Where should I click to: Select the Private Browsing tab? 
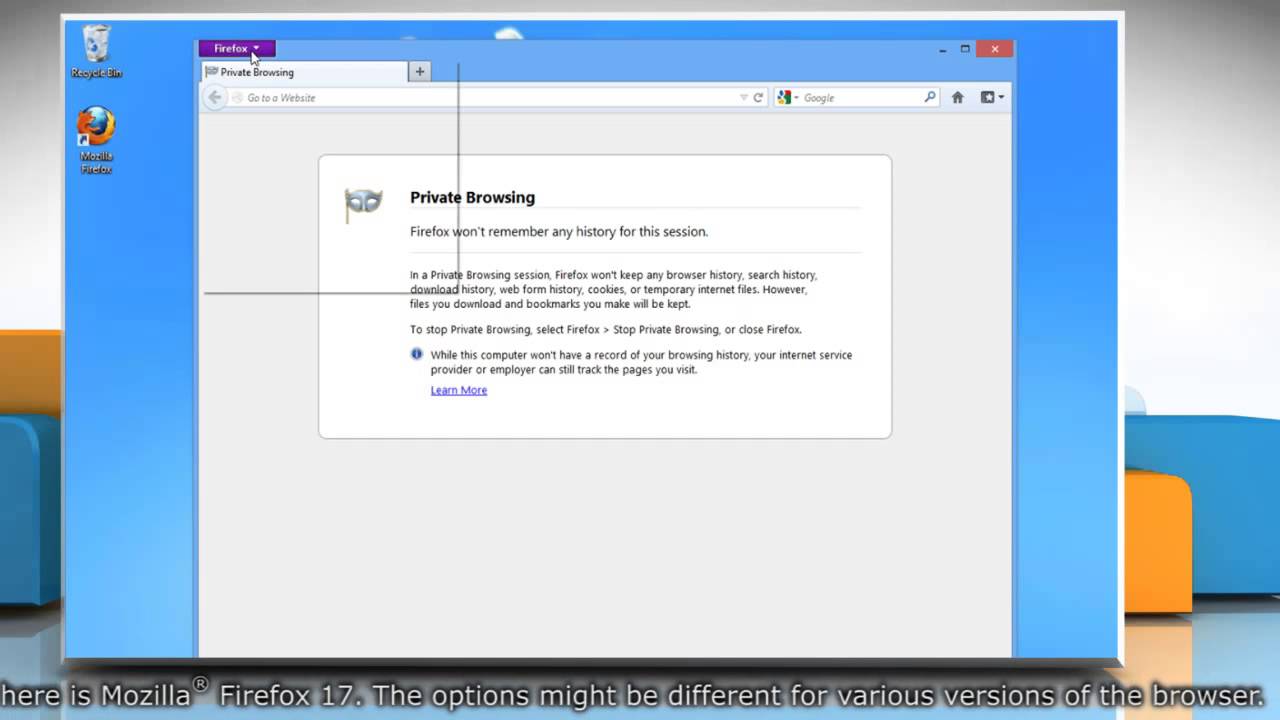[x=305, y=72]
